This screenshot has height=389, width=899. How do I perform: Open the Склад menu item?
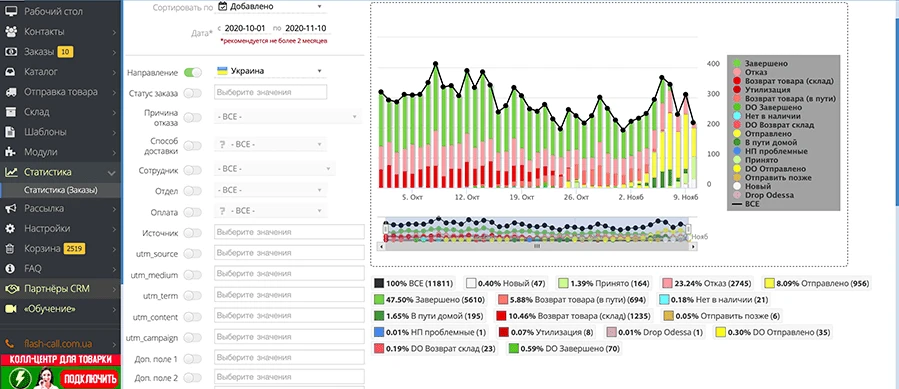click(x=61, y=112)
